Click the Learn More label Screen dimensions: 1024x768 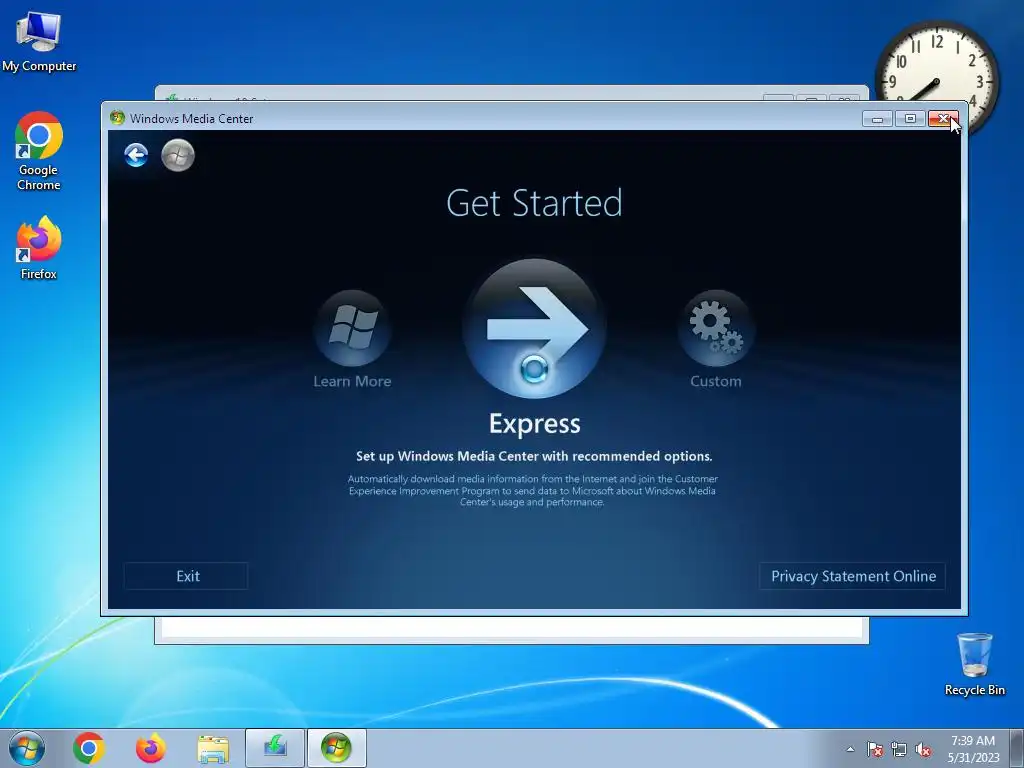coord(353,381)
